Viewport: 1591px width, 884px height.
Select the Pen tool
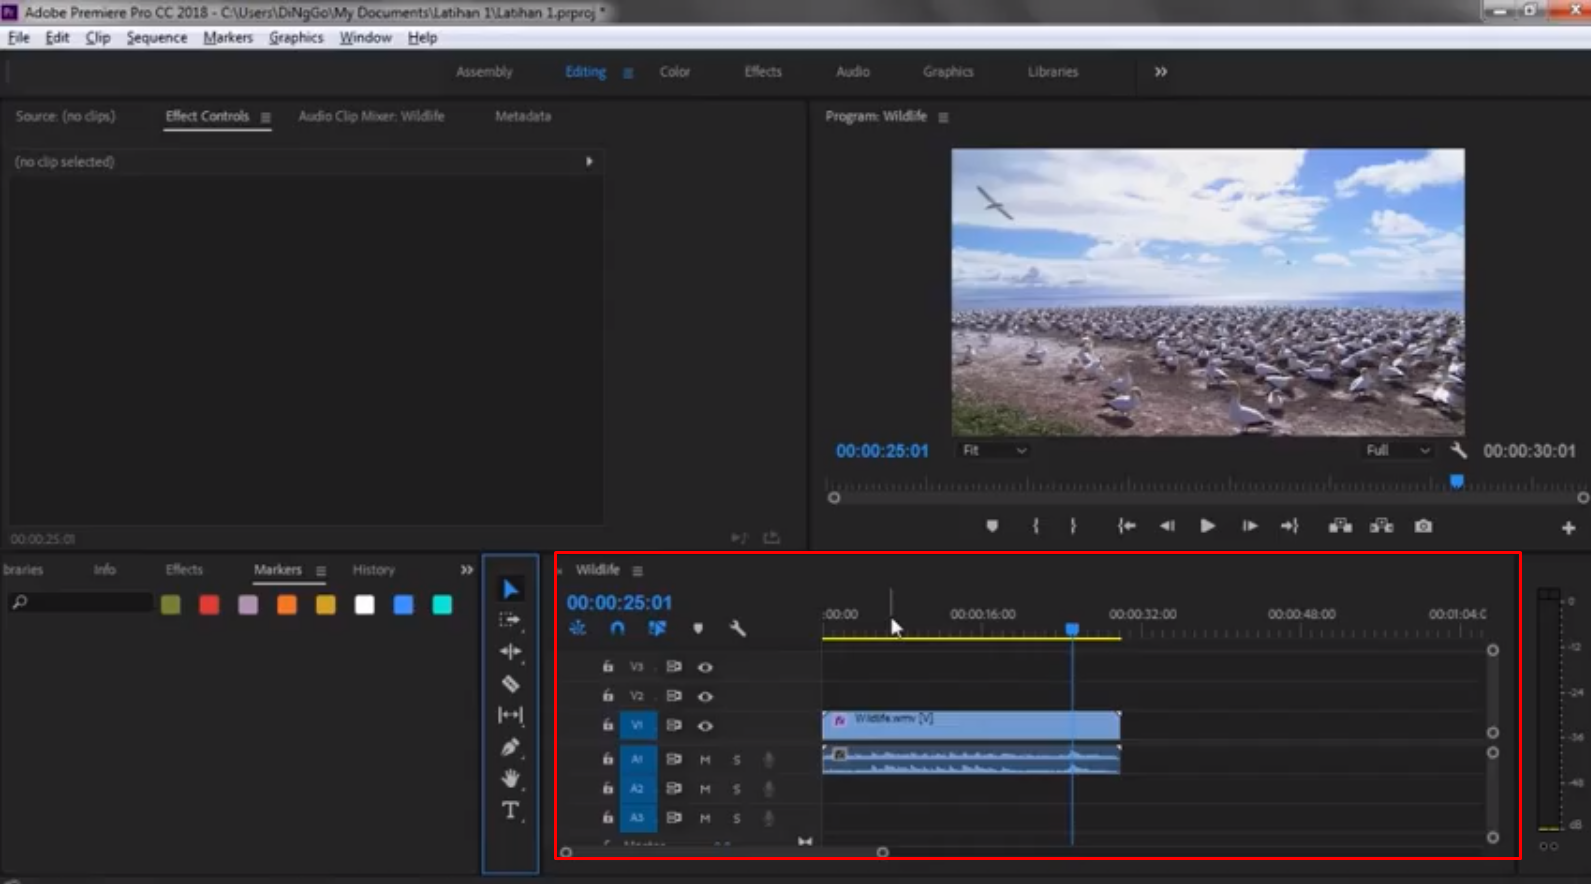(x=510, y=747)
